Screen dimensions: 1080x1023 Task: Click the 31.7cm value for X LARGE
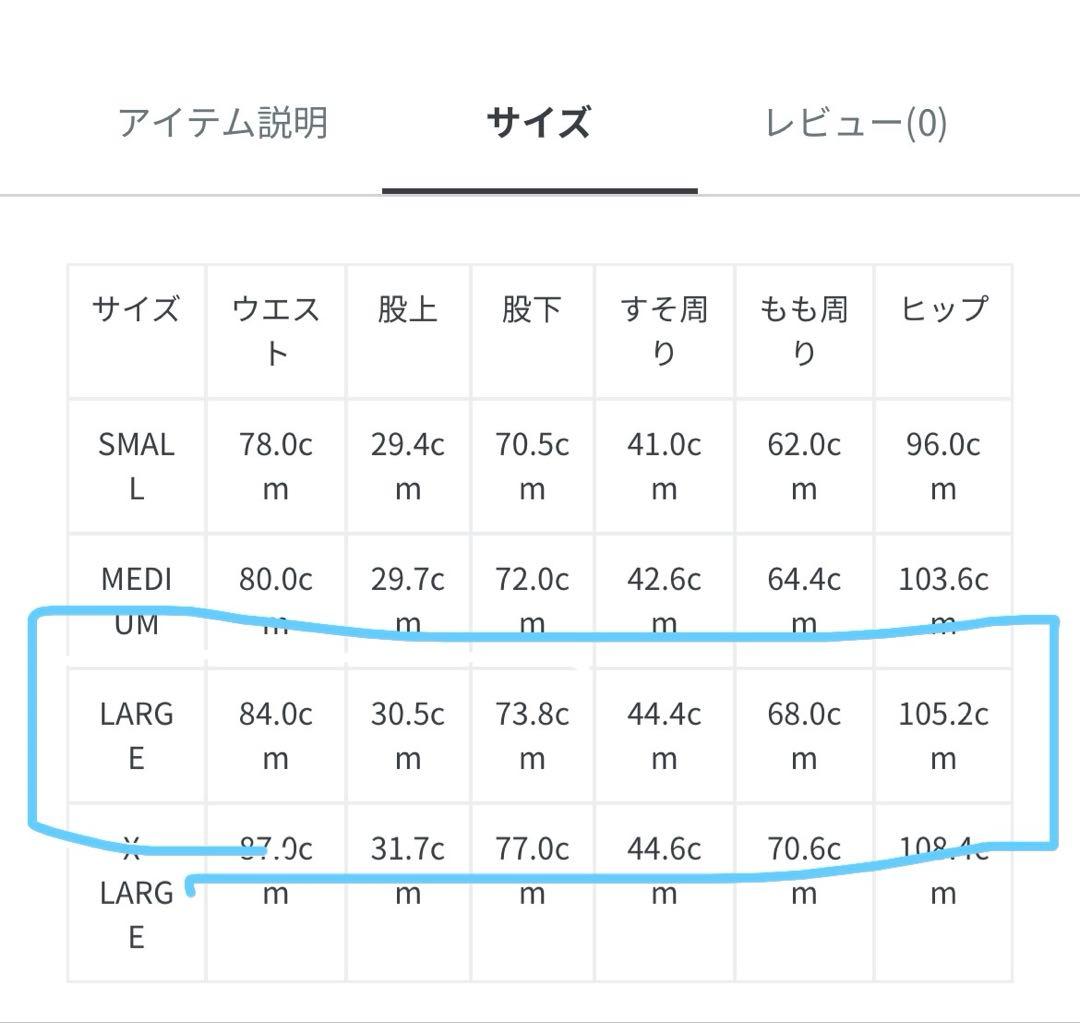[408, 870]
